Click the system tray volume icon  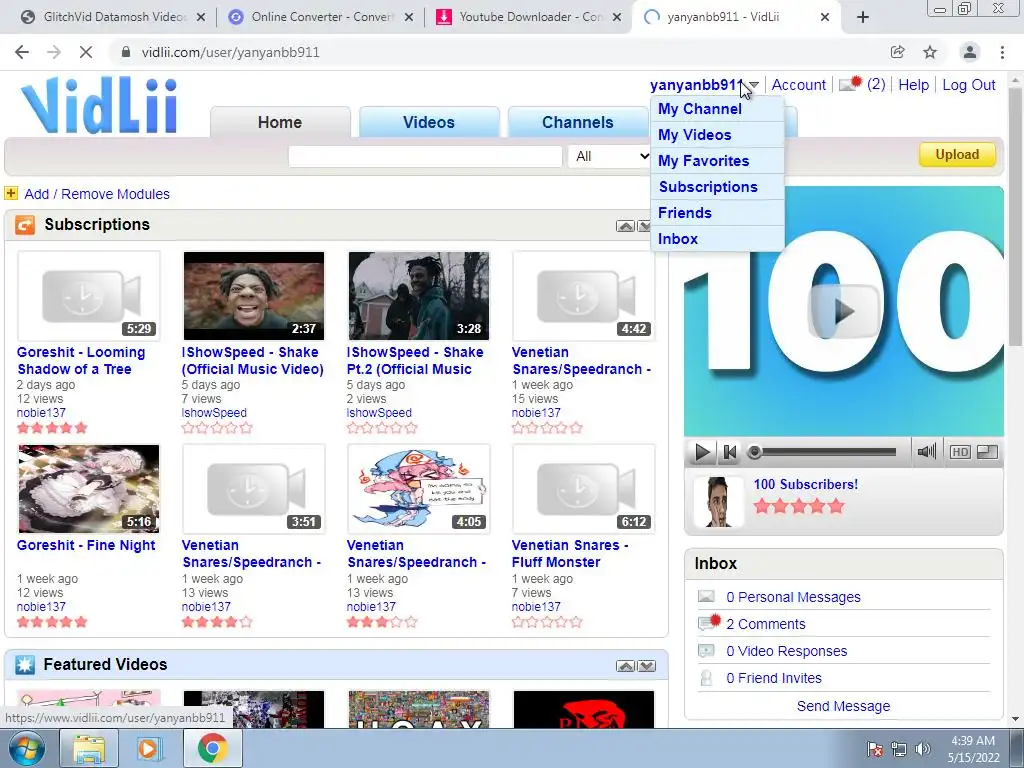(x=923, y=749)
